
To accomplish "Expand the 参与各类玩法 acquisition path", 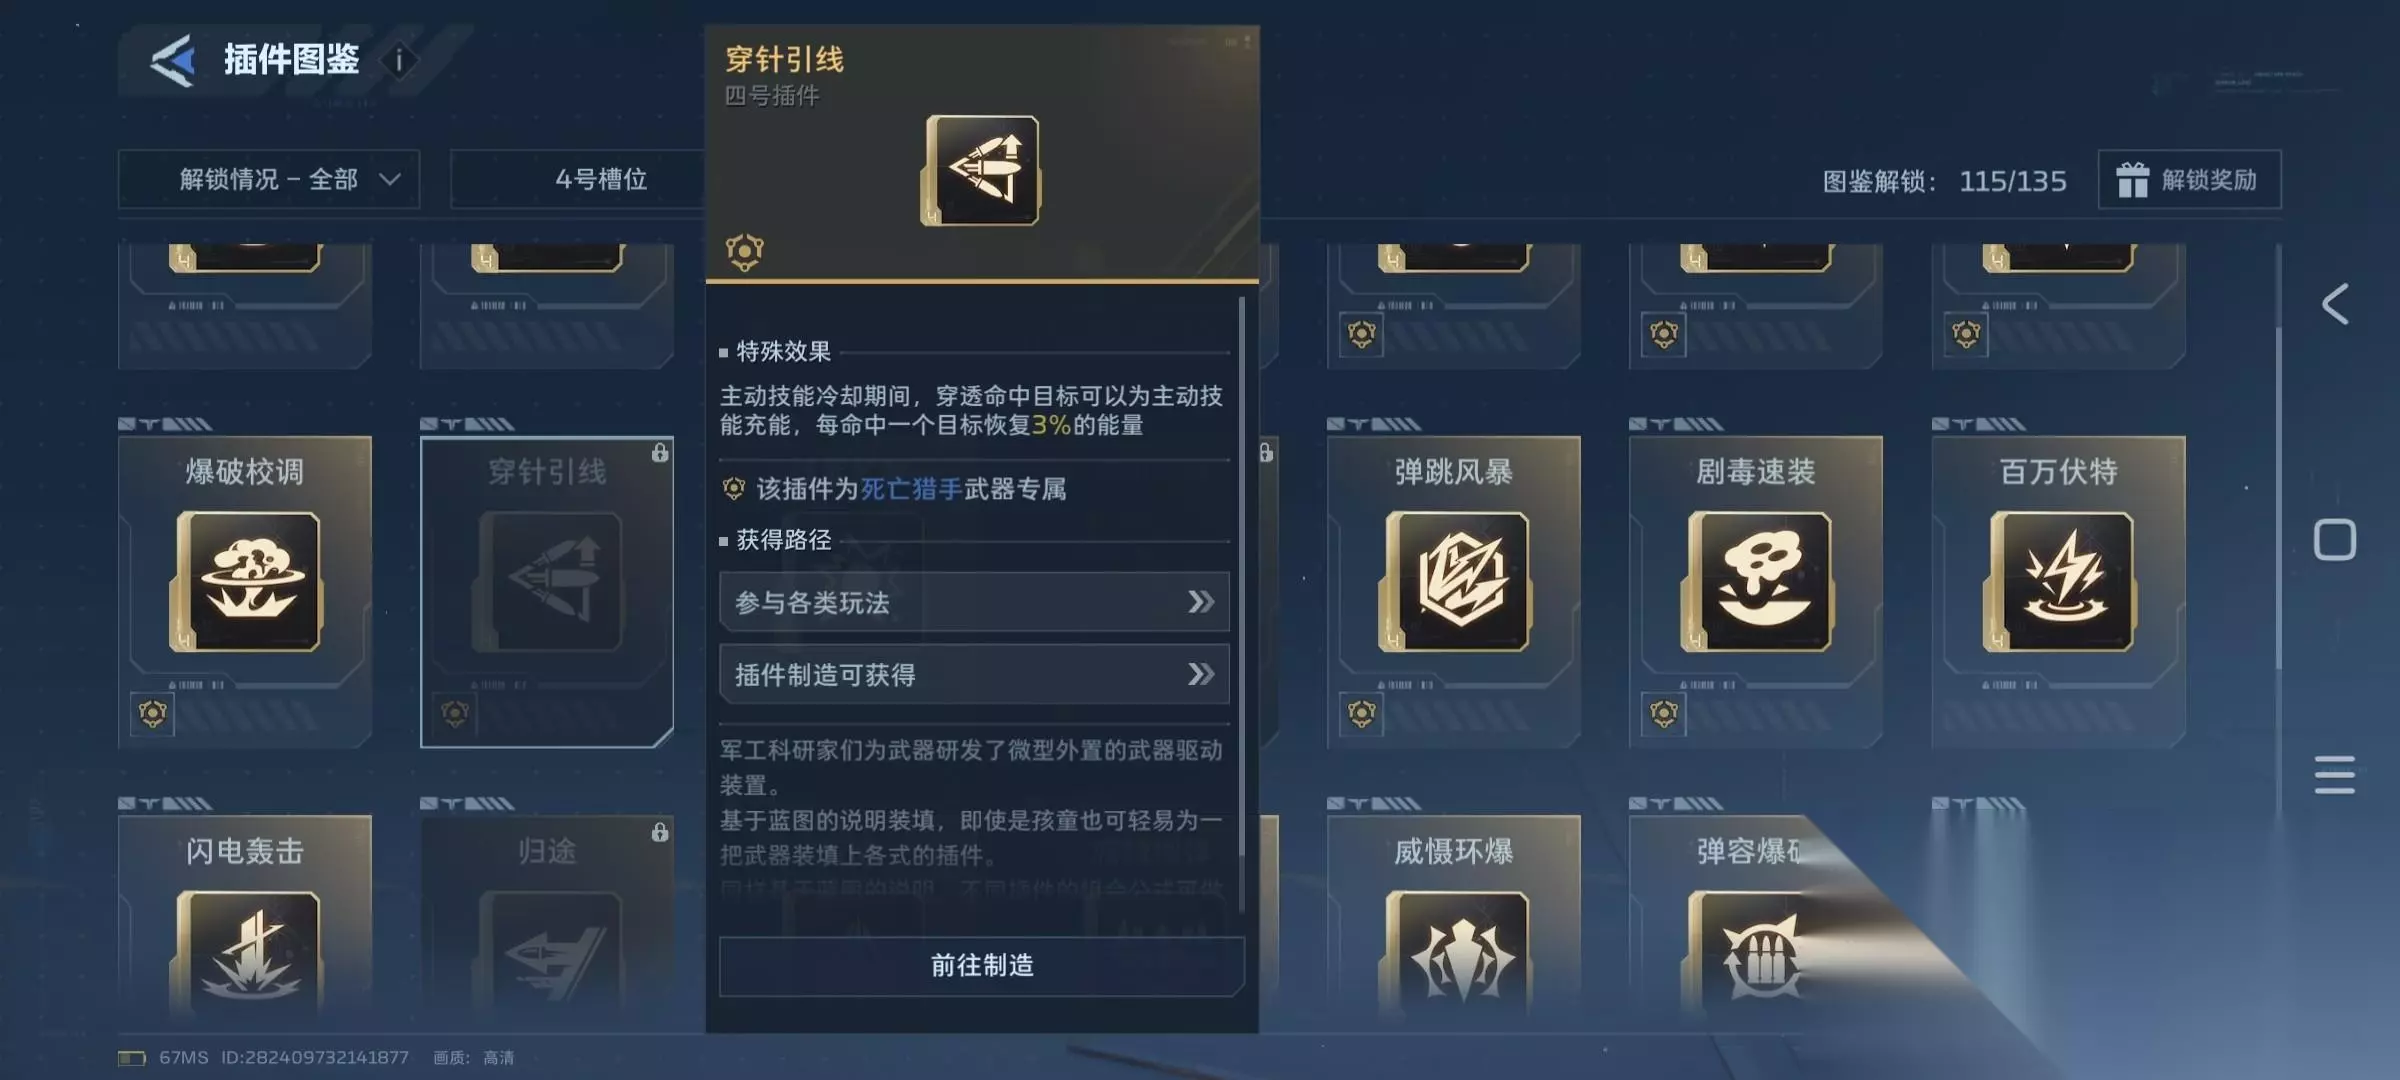I will point(974,602).
